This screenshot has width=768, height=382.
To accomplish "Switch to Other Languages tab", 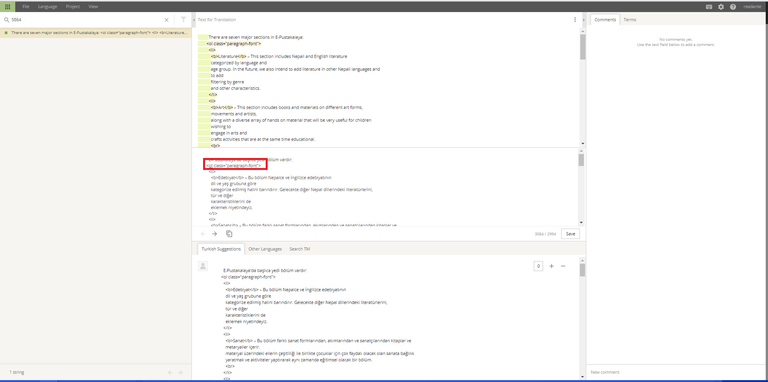I will click(265, 249).
